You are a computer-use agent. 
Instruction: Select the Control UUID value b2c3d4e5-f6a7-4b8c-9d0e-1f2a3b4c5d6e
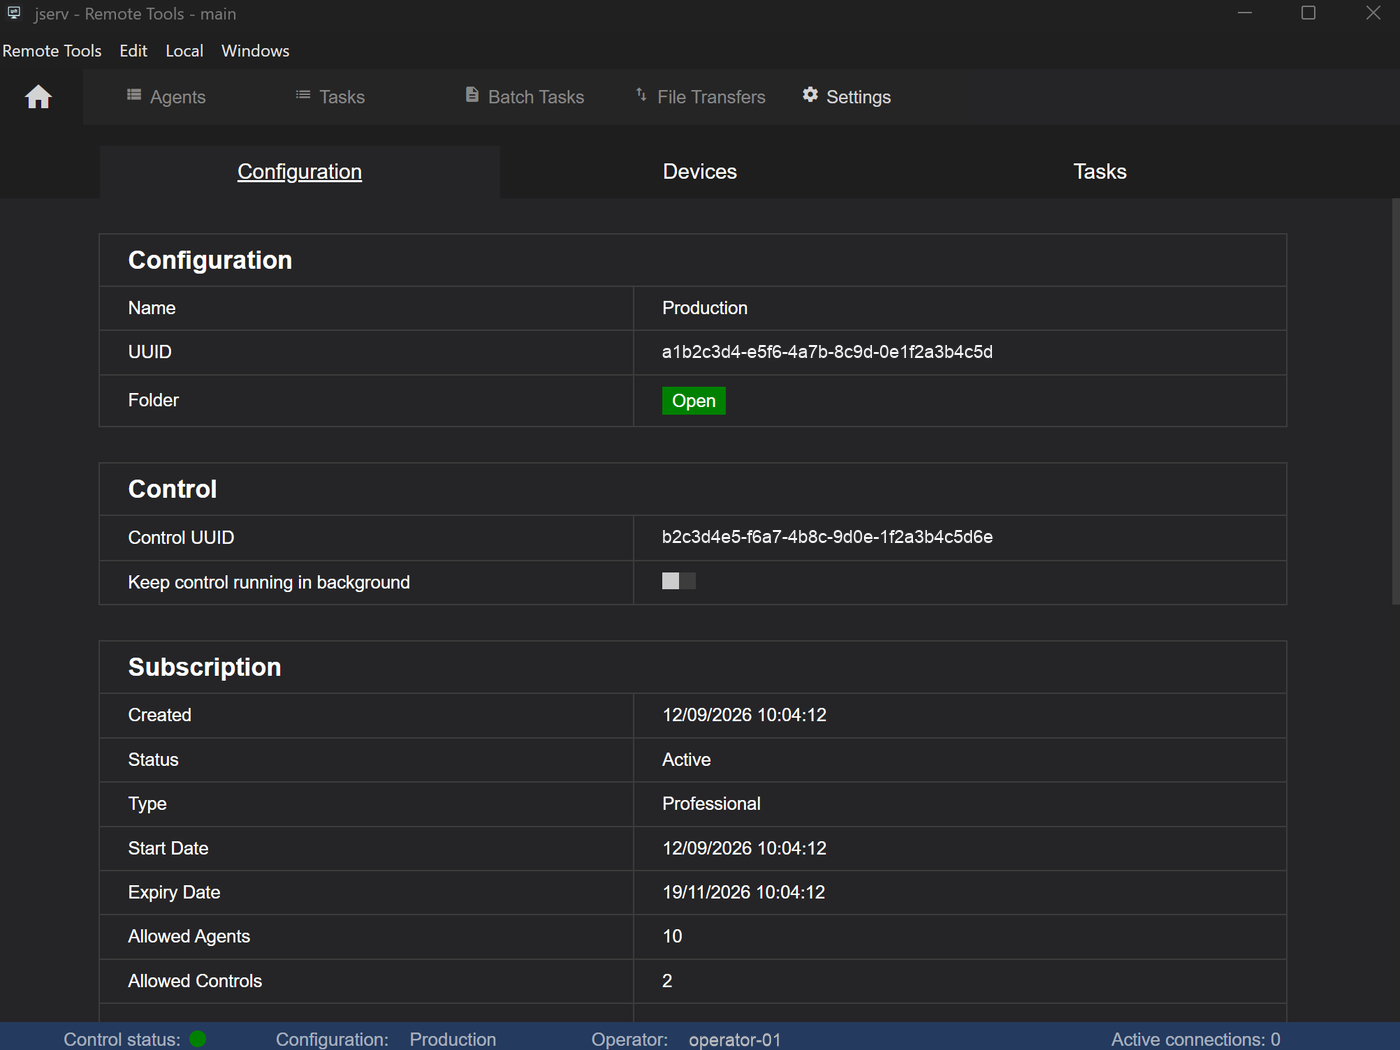pos(827,537)
